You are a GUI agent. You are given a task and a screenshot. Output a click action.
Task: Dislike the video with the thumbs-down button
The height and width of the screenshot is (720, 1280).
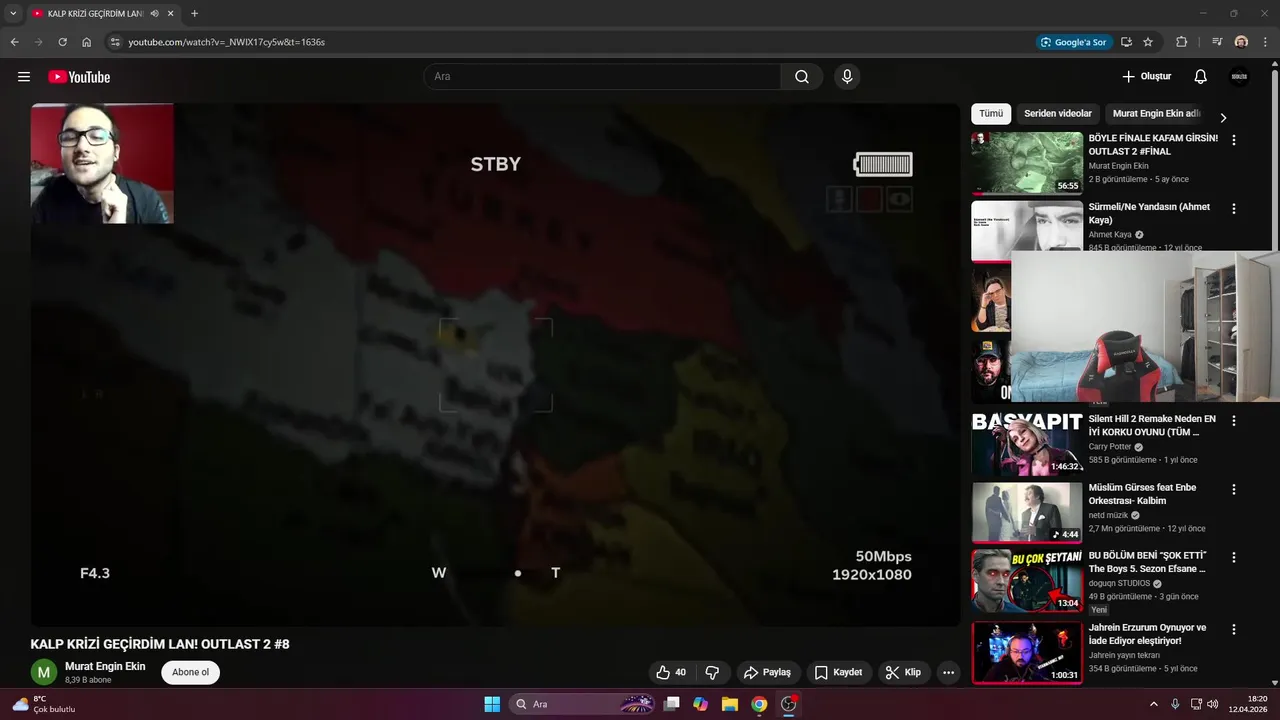713,672
